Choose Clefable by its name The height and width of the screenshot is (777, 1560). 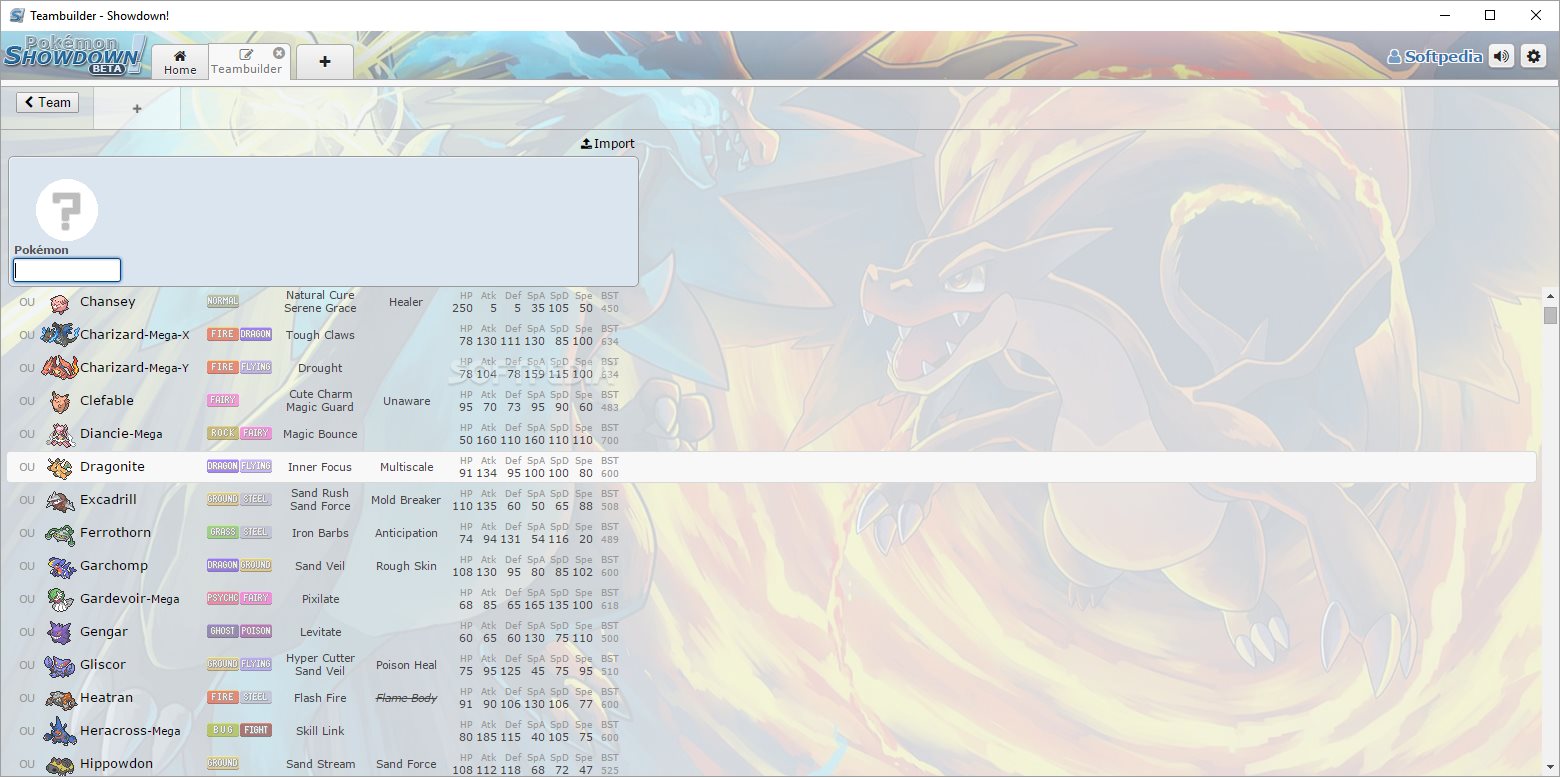(106, 401)
